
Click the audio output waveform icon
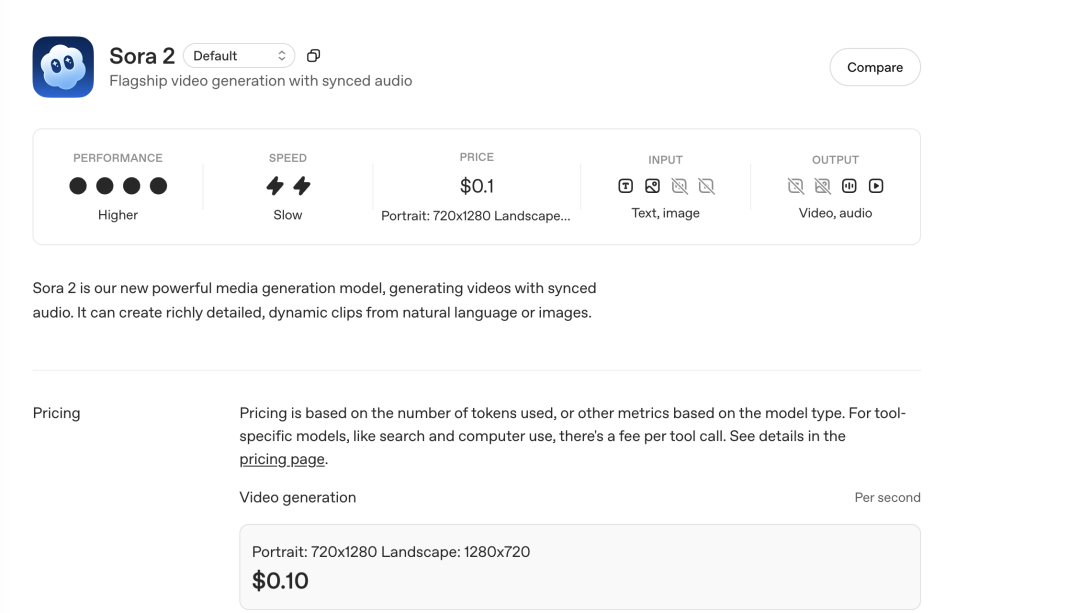click(849, 186)
